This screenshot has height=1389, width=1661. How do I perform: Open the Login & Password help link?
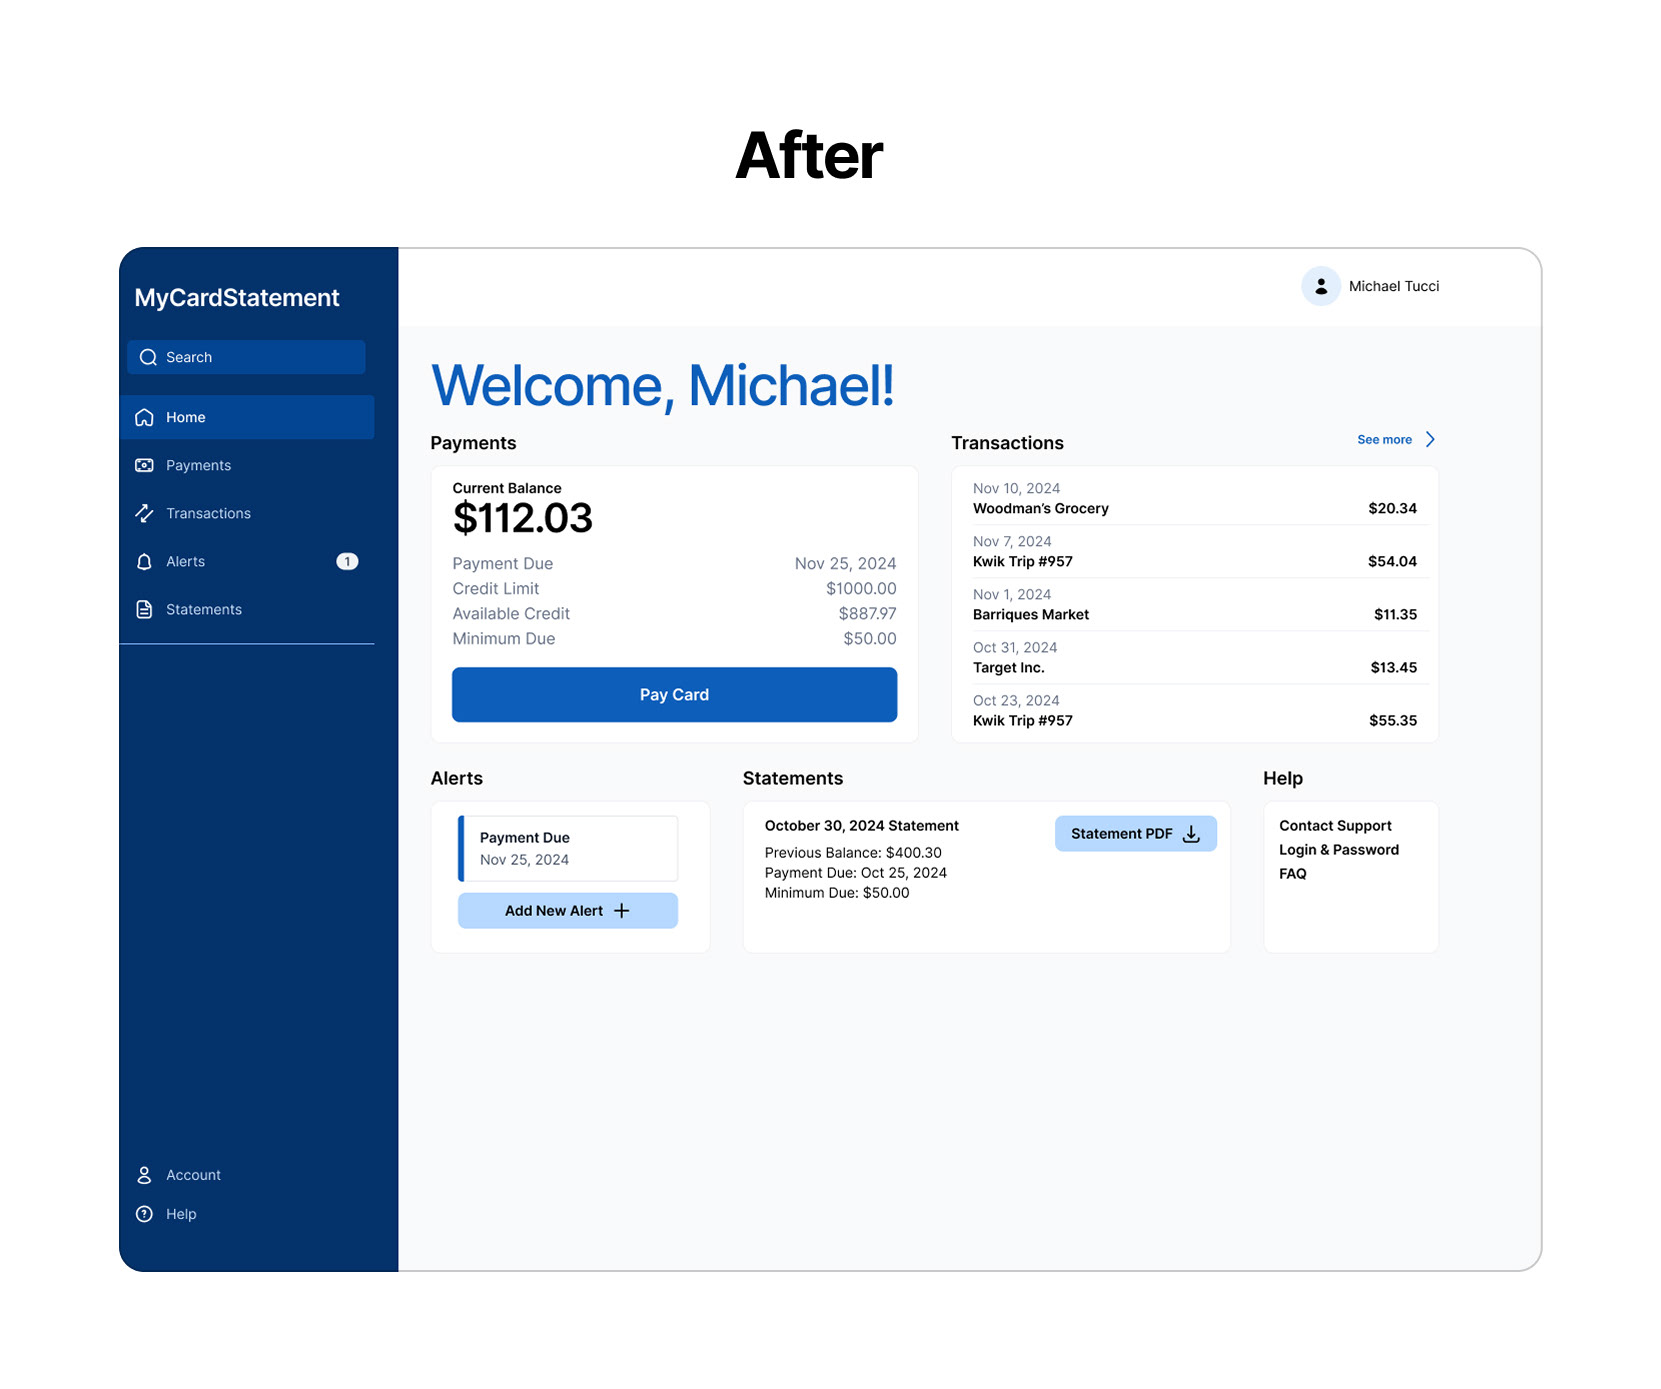point(1339,850)
